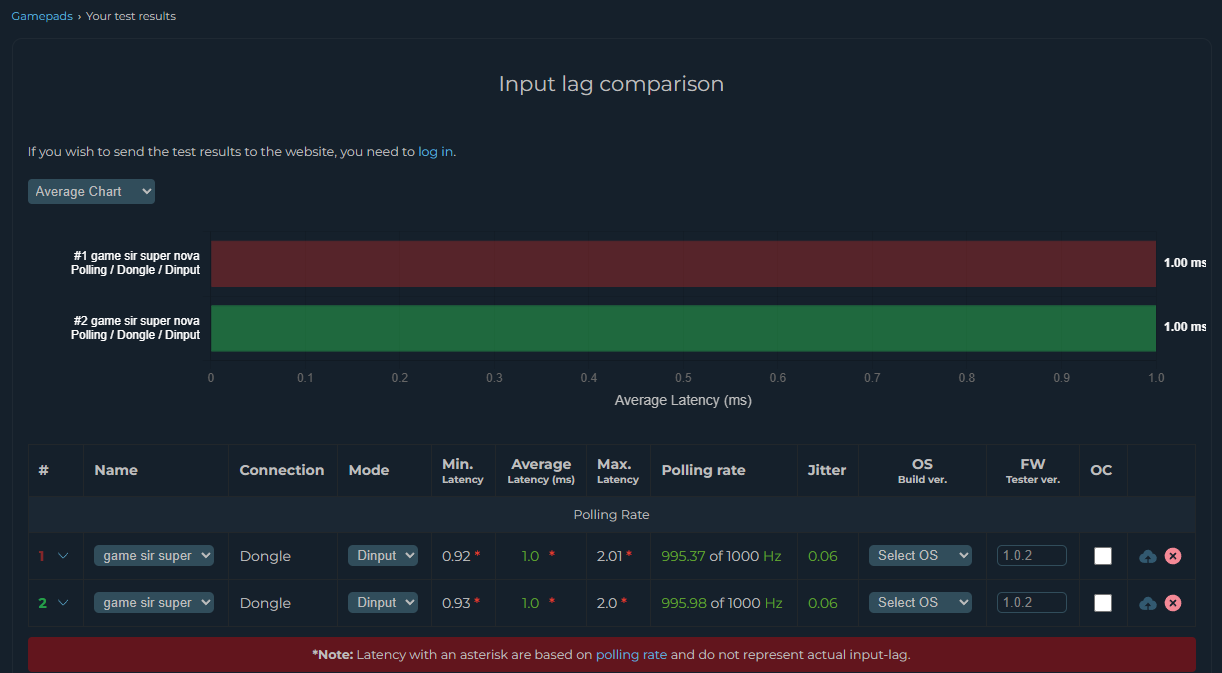Screen dimensions: 1222x673
Task: Click the Connection column header
Action: tap(282, 470)
